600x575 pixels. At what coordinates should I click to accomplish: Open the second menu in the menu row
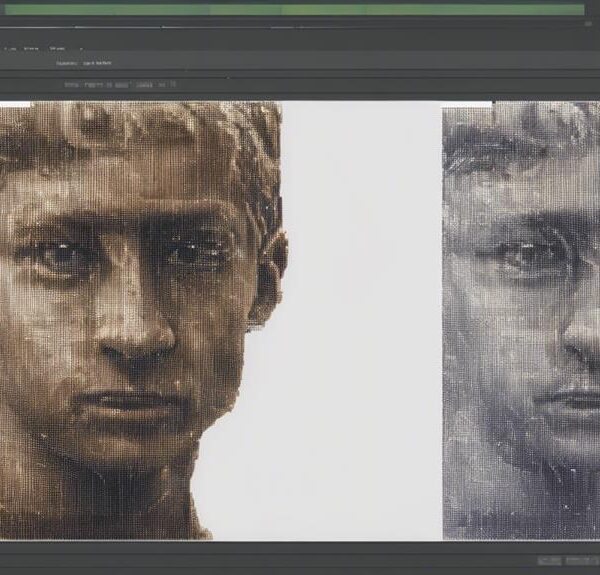31,49
